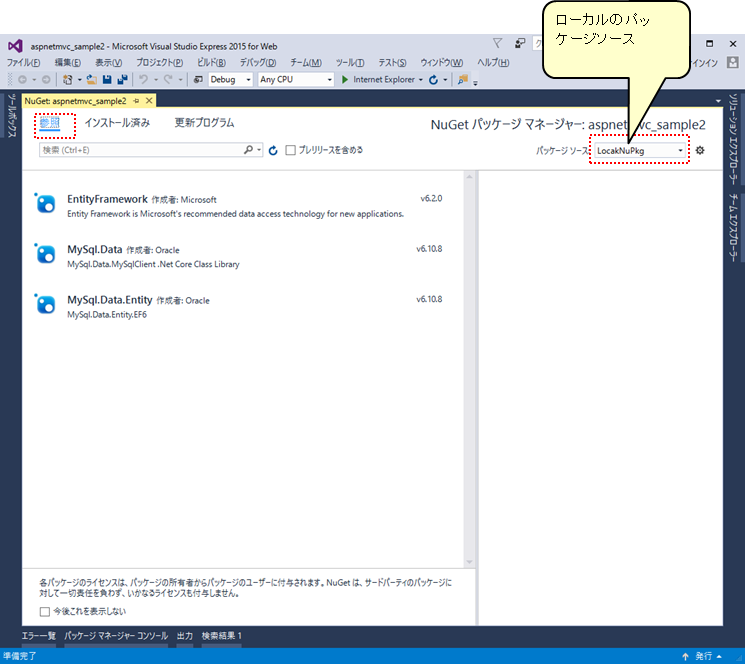The height and width of the screenshot is (664, 745).
Task: Open the ウィンドウ(W) menu
Action: point(441,63)
